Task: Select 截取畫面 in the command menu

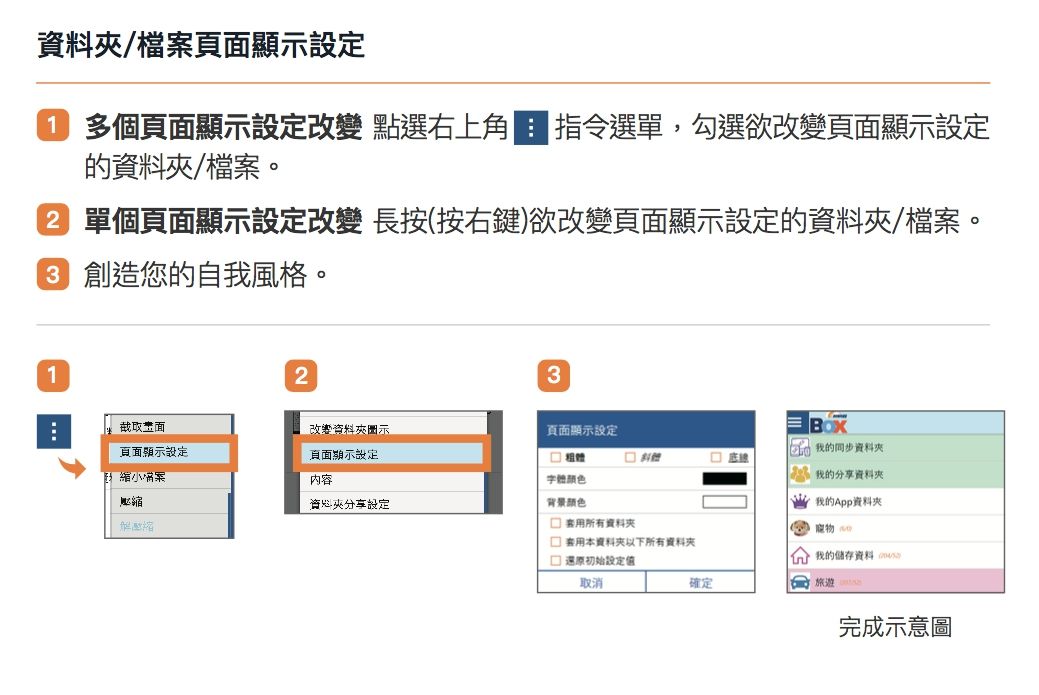Action: [143, 427]
